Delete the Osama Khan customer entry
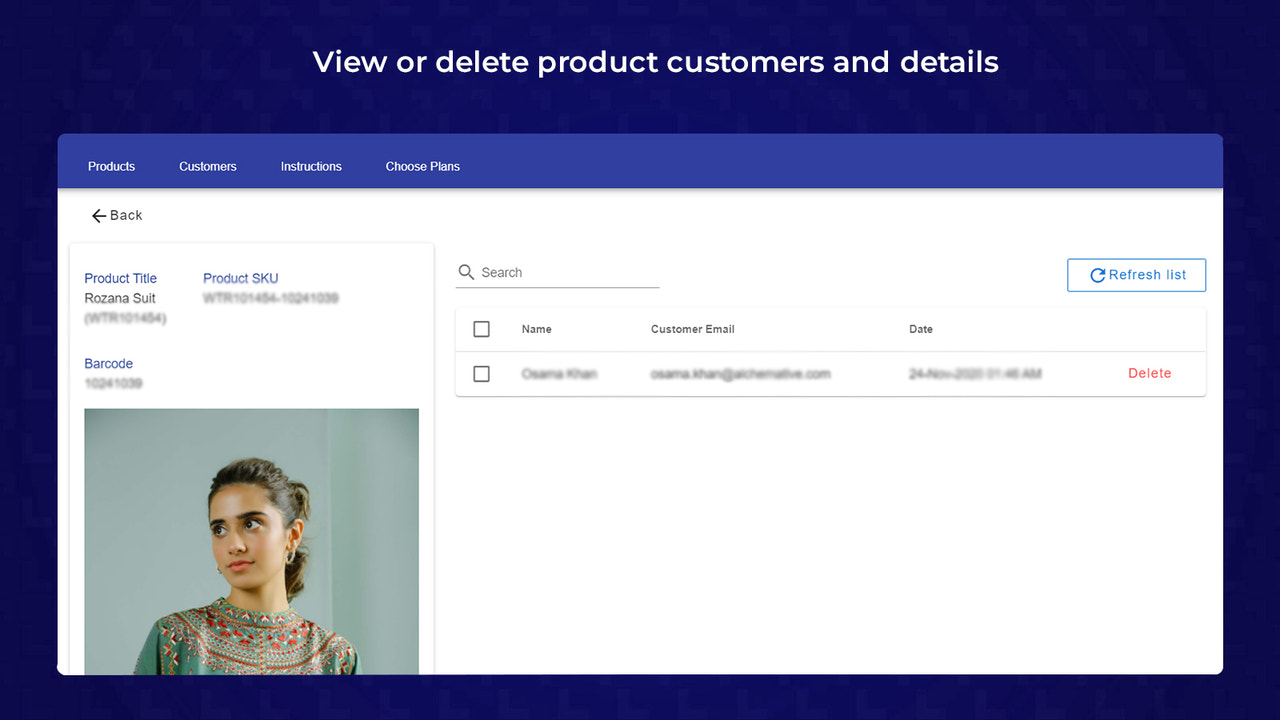 point(1149,373)
